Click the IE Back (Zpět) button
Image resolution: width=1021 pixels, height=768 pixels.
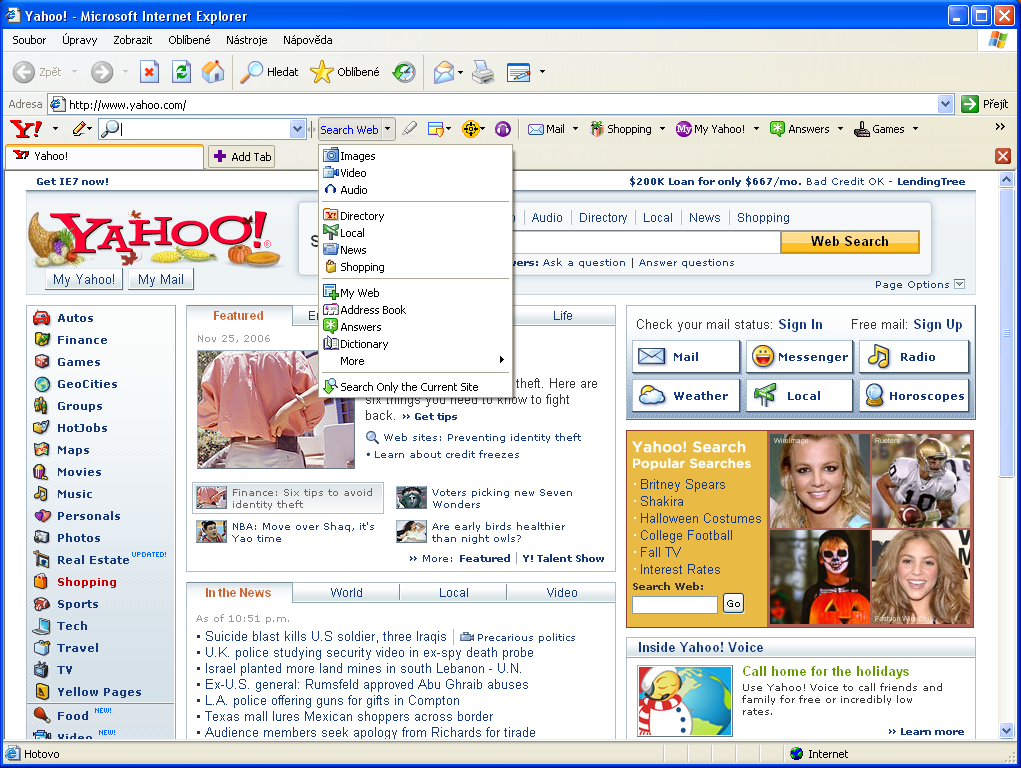(38, 72)
